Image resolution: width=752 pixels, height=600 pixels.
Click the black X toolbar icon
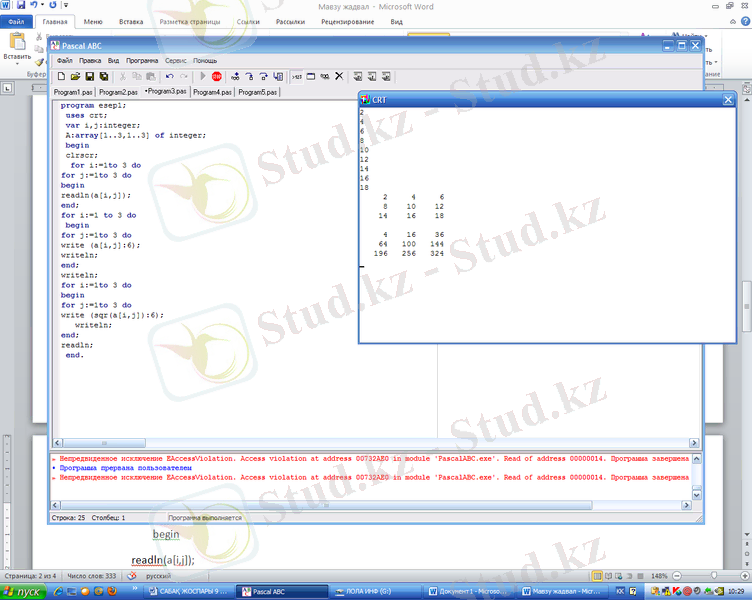click(x=339, y=76)
